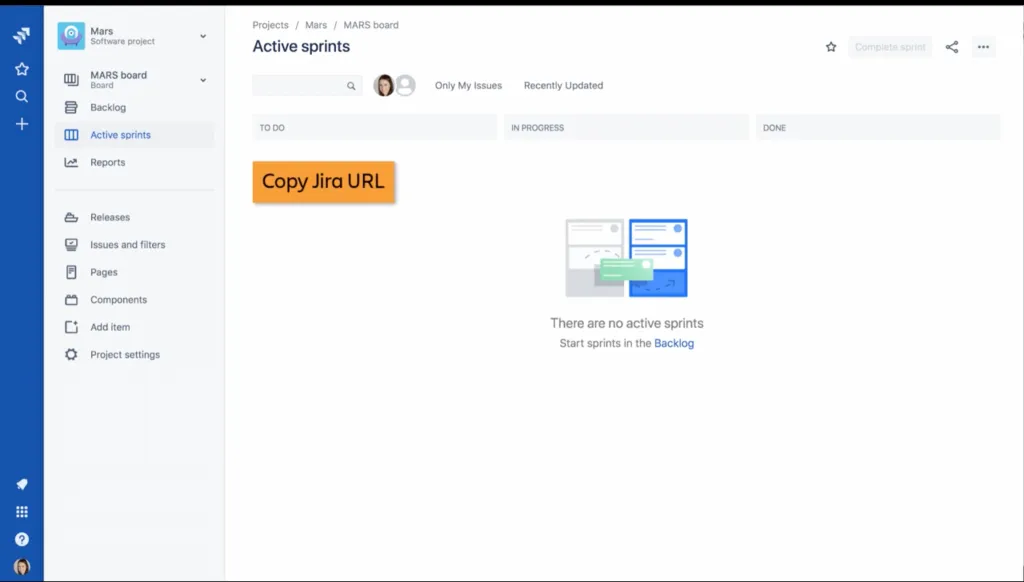Click the Issues and filters monitor icon

coord(71,244)
